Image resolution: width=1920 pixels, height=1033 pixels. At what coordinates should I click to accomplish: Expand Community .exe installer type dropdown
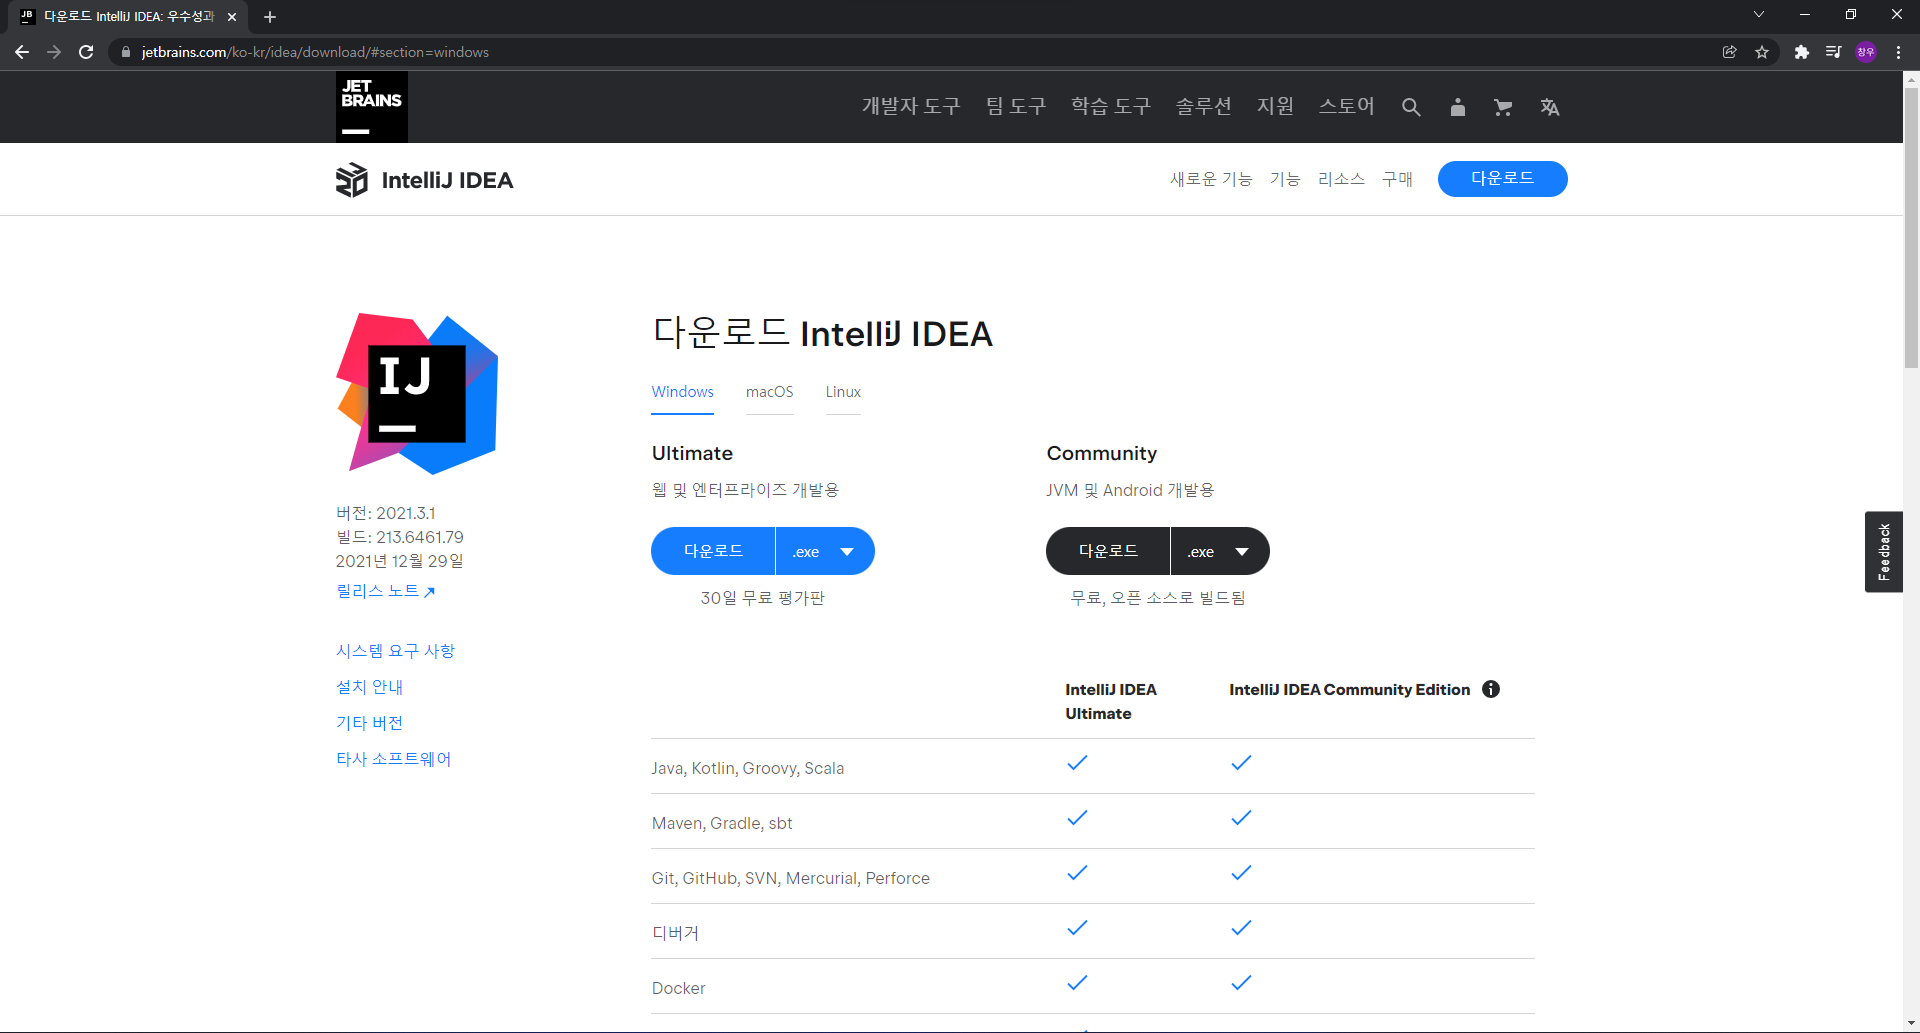pyautogui.click(x=1220, y=551)
